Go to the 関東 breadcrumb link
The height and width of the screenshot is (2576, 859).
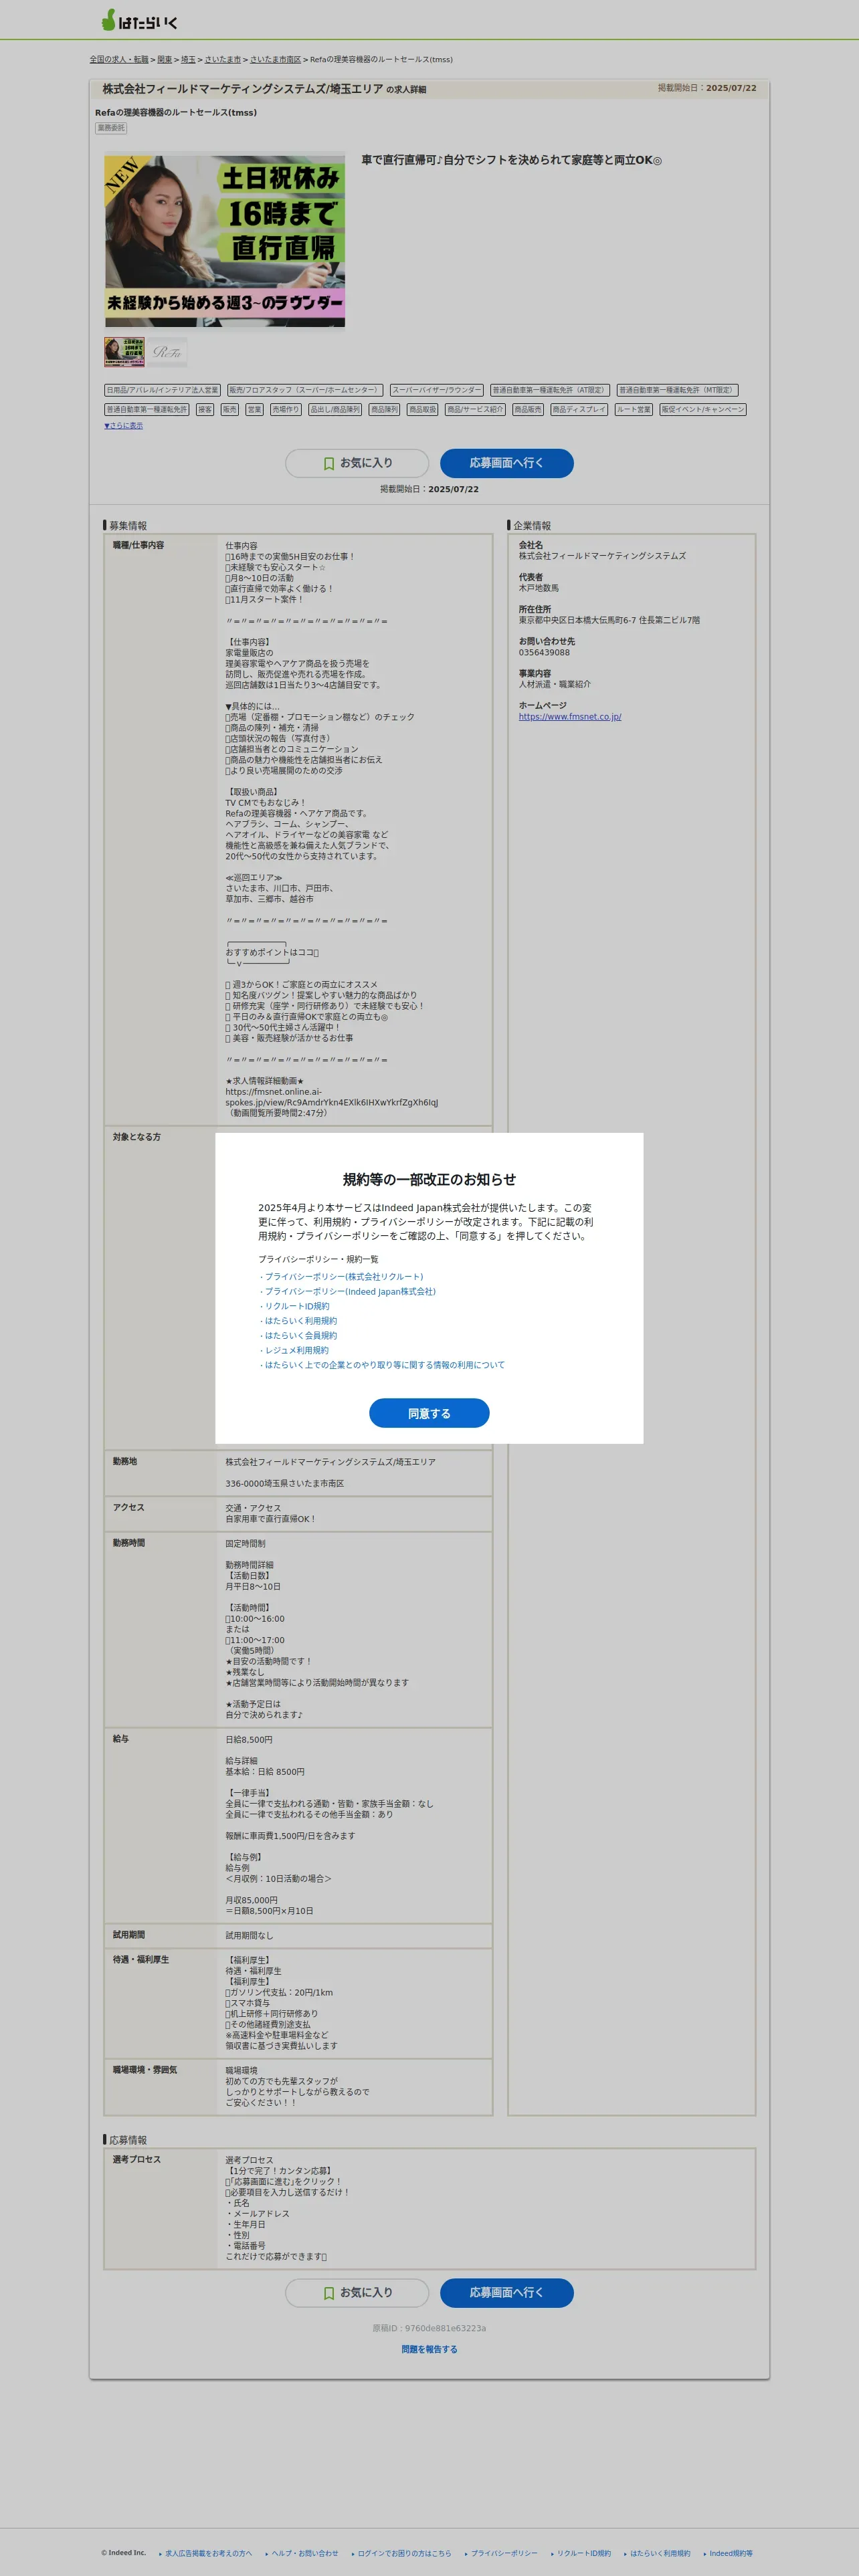coord(164,59)
